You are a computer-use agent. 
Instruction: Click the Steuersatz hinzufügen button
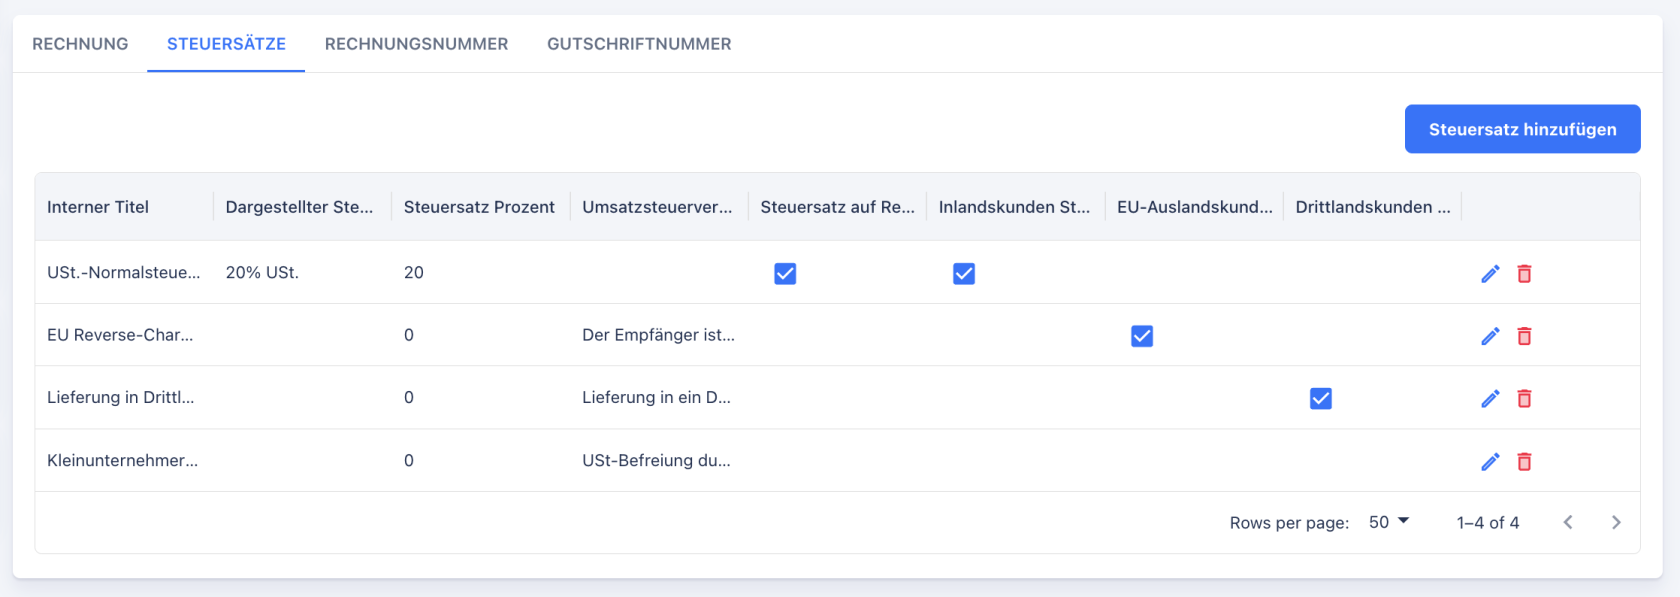1522,129
